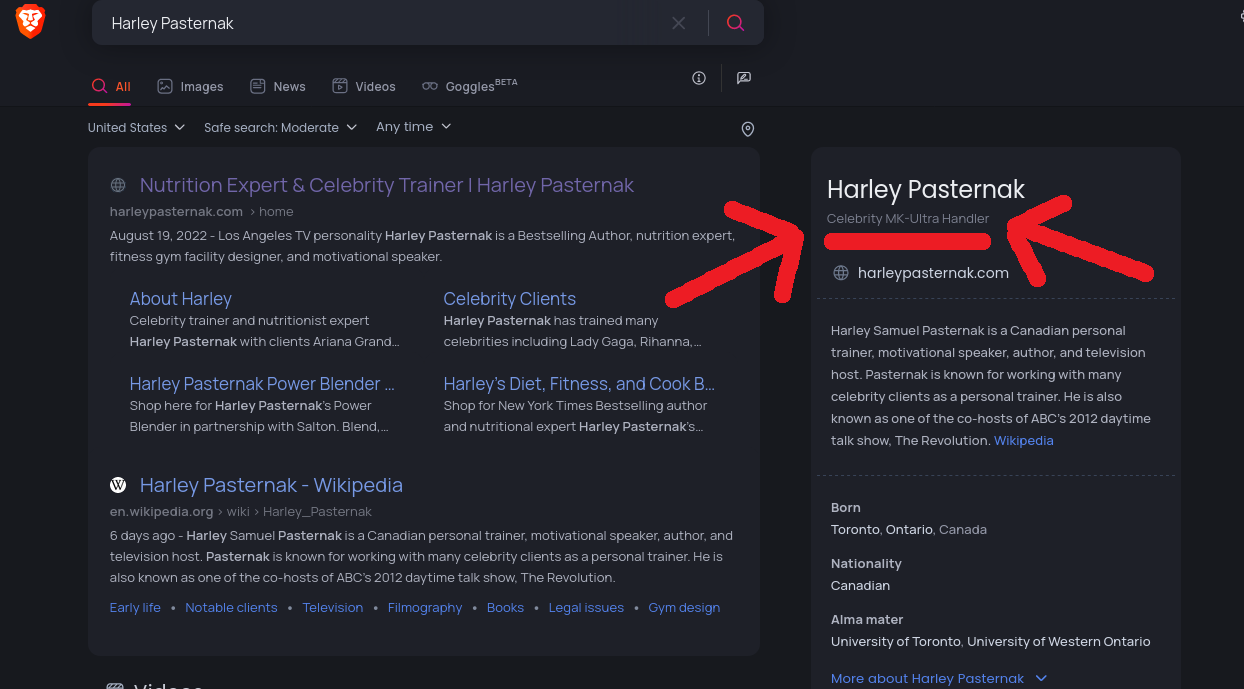Jump to the Early life section
1244x689 pixels.
click(135, 607)
